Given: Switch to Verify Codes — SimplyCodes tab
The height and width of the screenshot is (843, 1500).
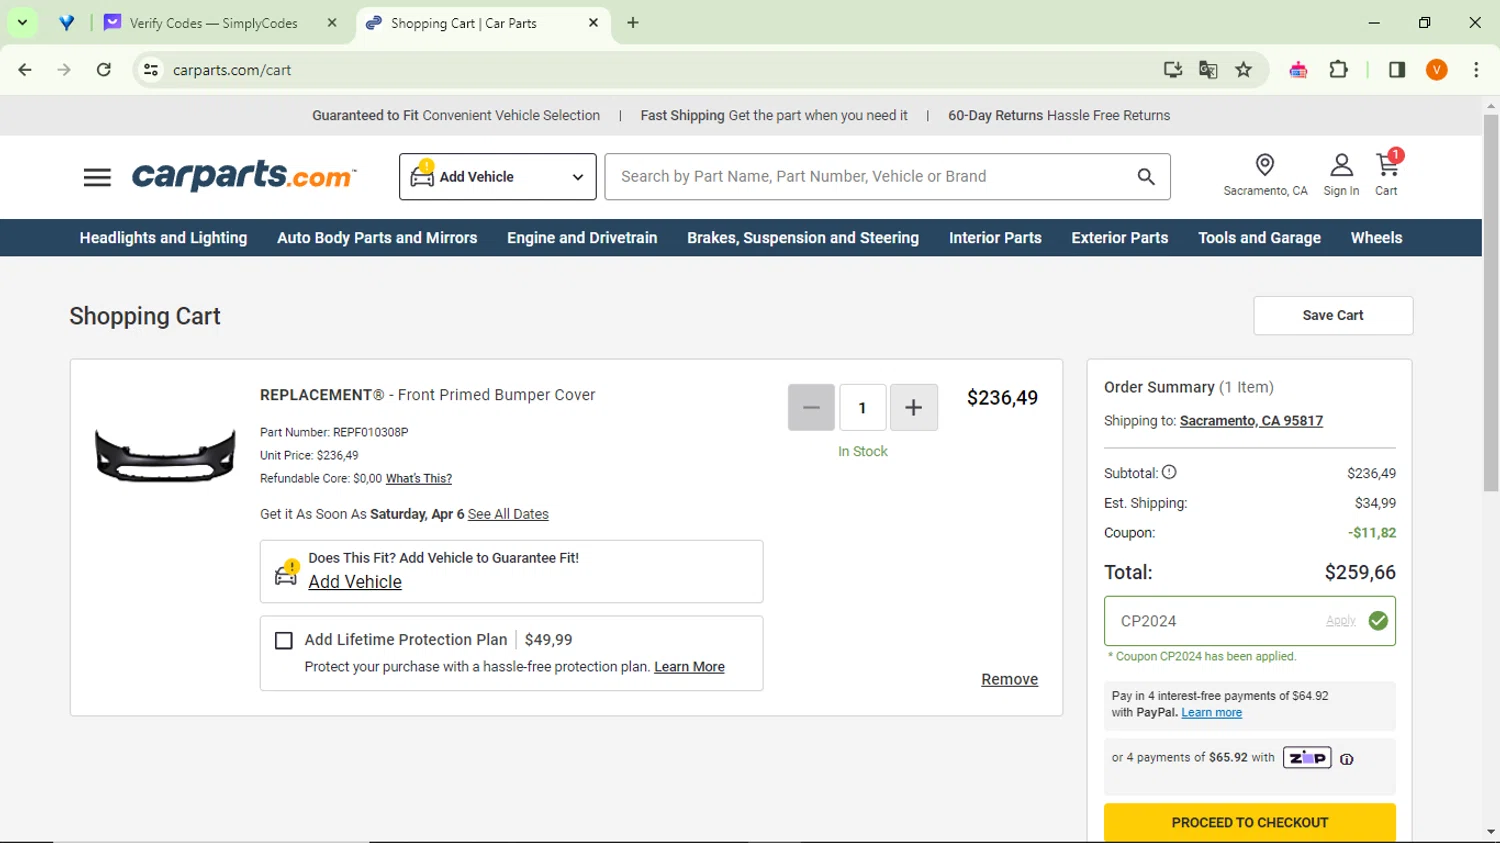Looking at the screenshot, I should tap(221, 23).
